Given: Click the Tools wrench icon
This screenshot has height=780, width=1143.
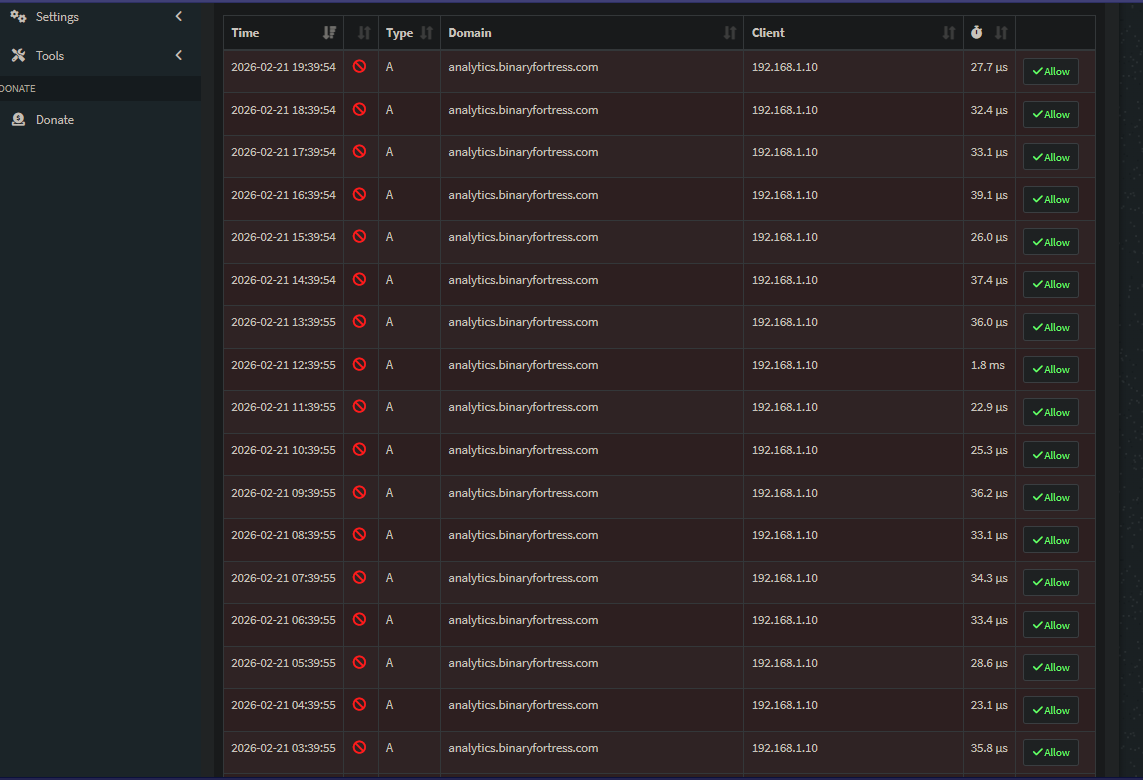Looking at the screenshot, I should tap(18, 55).
